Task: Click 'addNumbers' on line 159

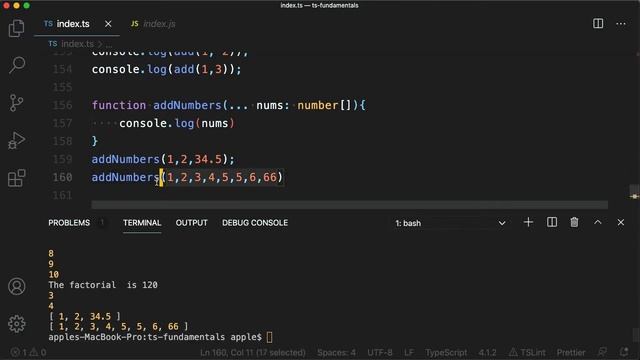Action: point(126,159)
